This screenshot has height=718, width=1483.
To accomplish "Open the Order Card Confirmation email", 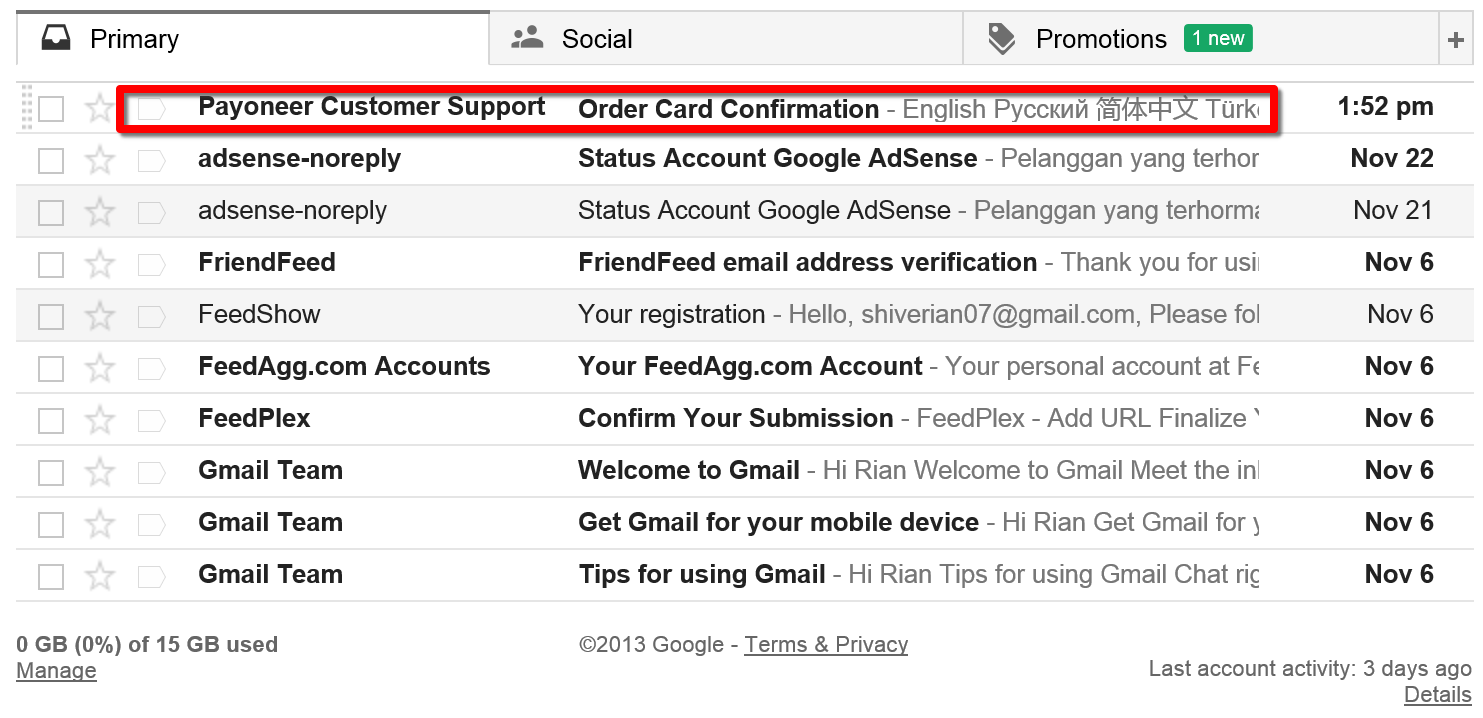I will 728,108.
